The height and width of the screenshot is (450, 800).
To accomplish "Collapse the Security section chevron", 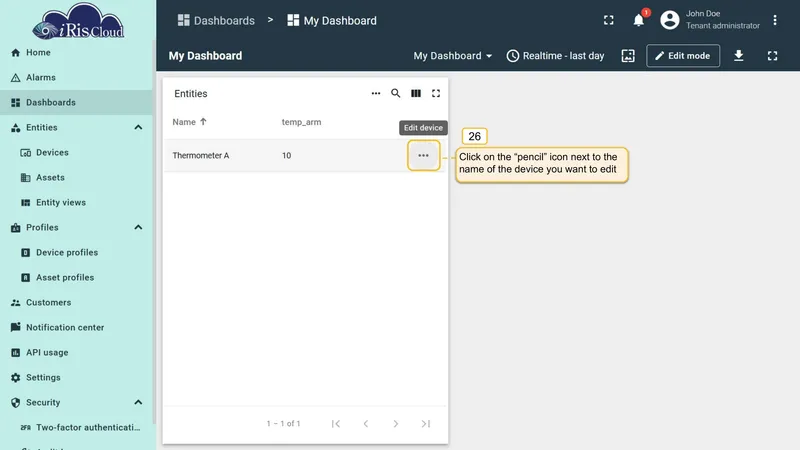I will 138,403.
